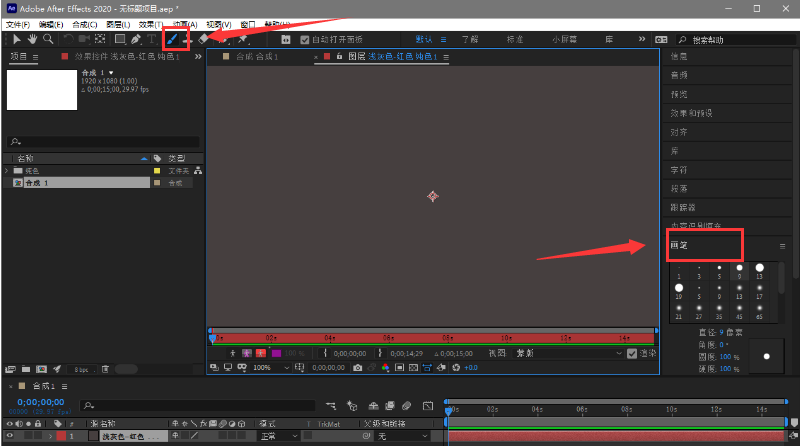Image resolution: width=800 pixels, height=446 pixels.
Task: Open the 文件(F) menu
Action: [18, 24]
